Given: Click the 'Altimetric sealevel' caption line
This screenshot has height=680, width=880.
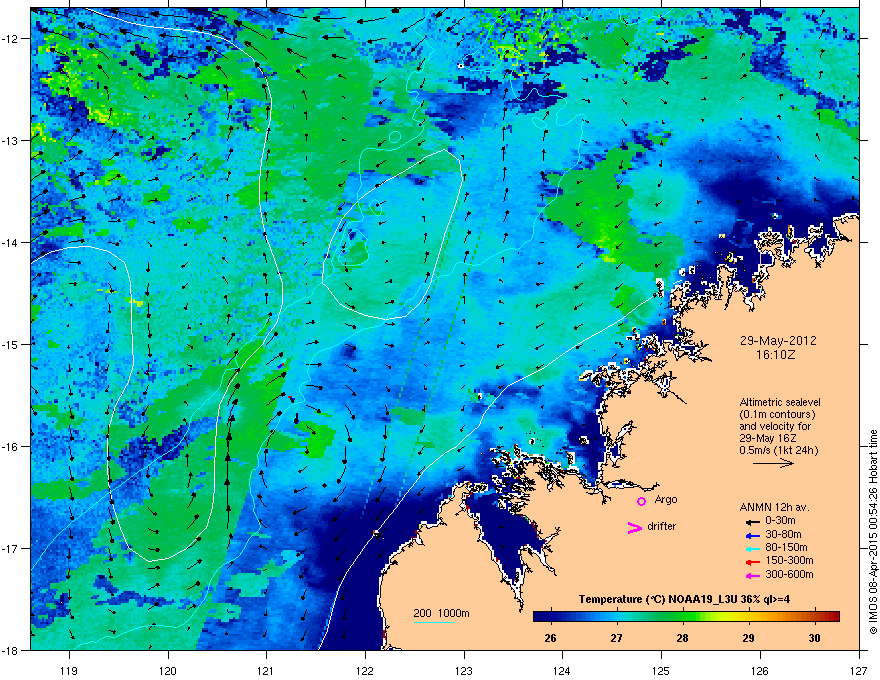Looking at the screenshot, I should pyautogui.click(x=780, y=402).
